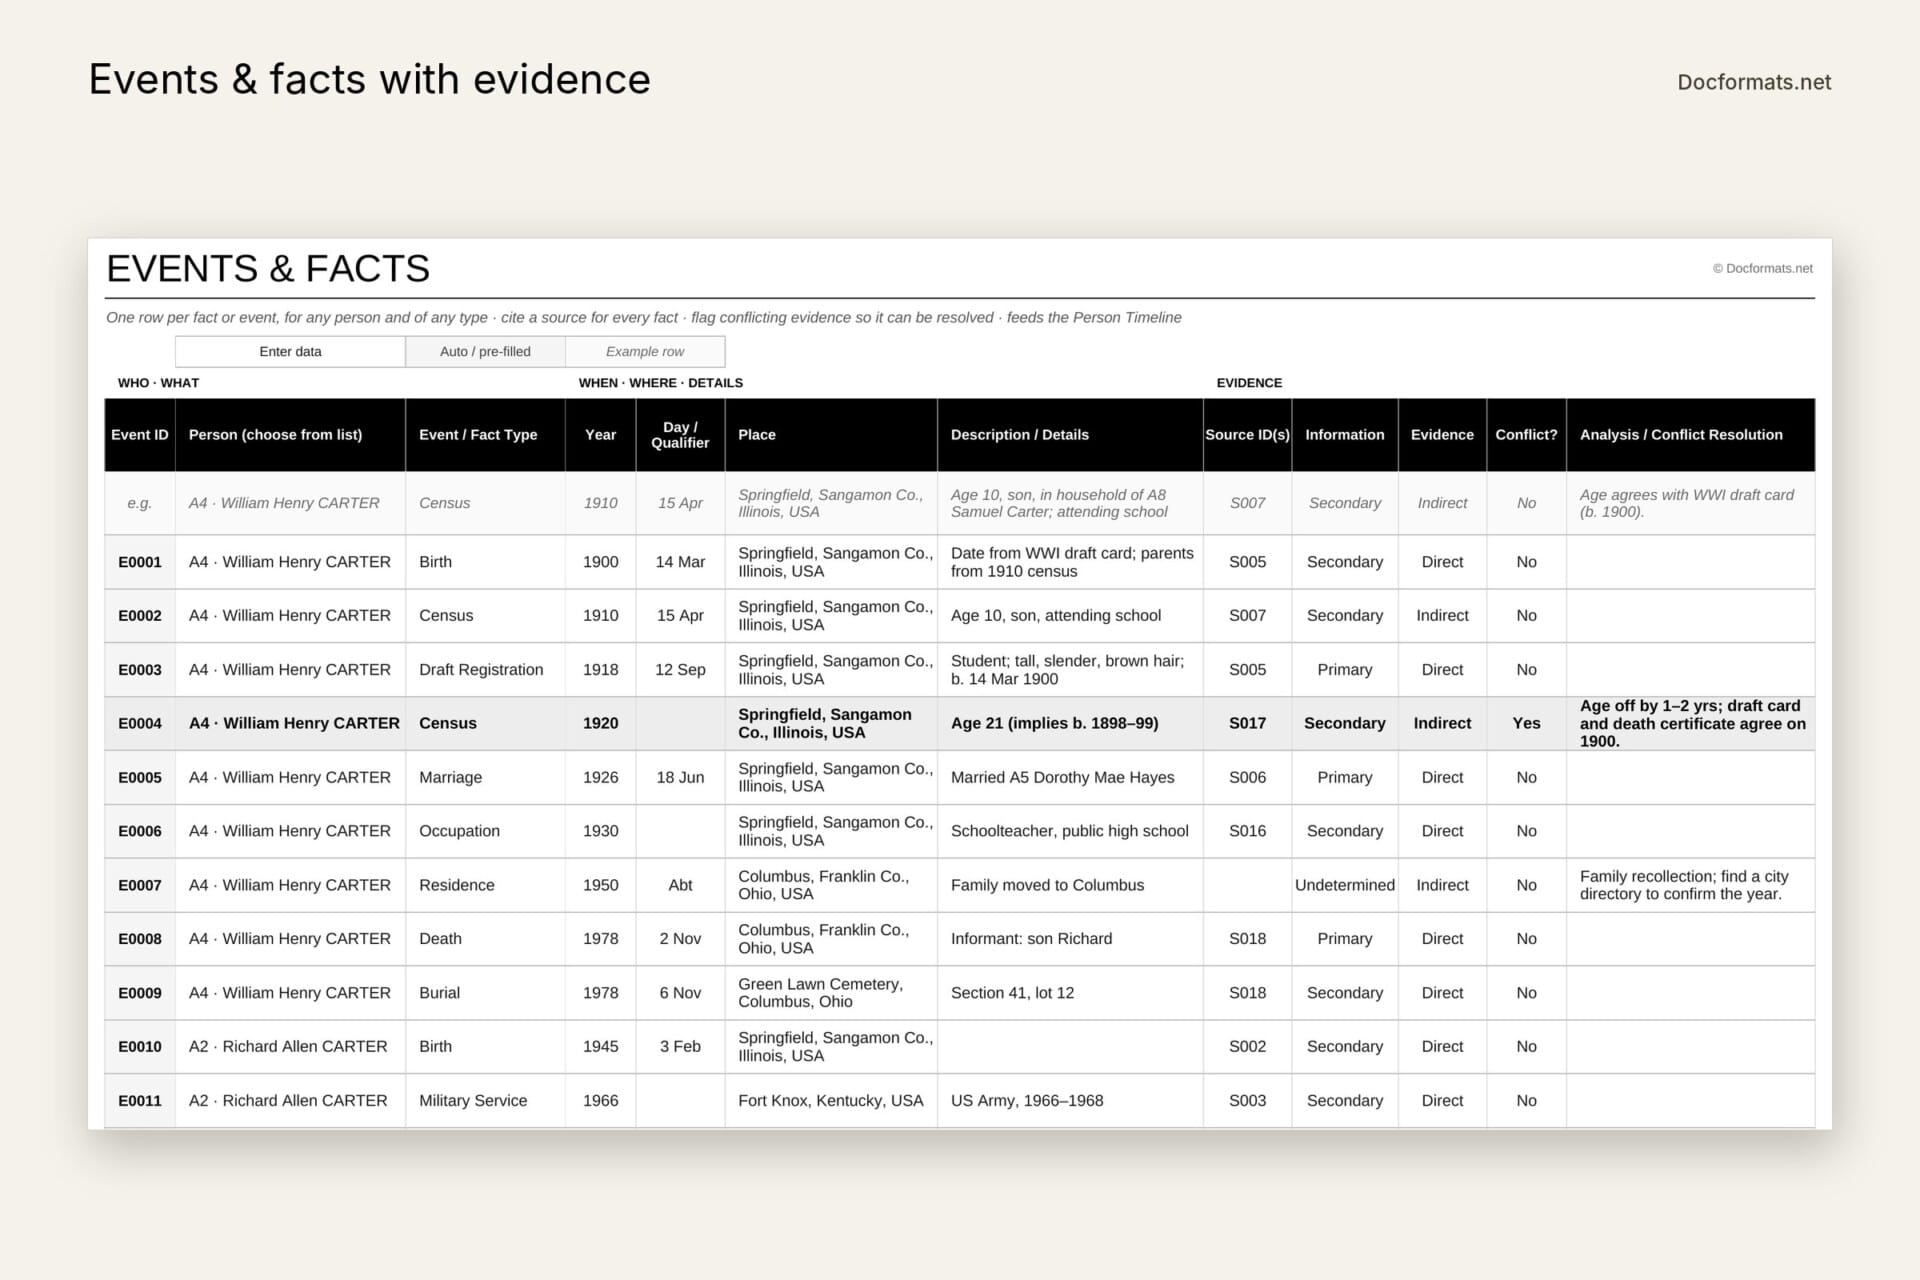Click the 'Marriage' event type cell
Image resolution: width=1920 pixels, height=1280 pixels.
[485, 777]
